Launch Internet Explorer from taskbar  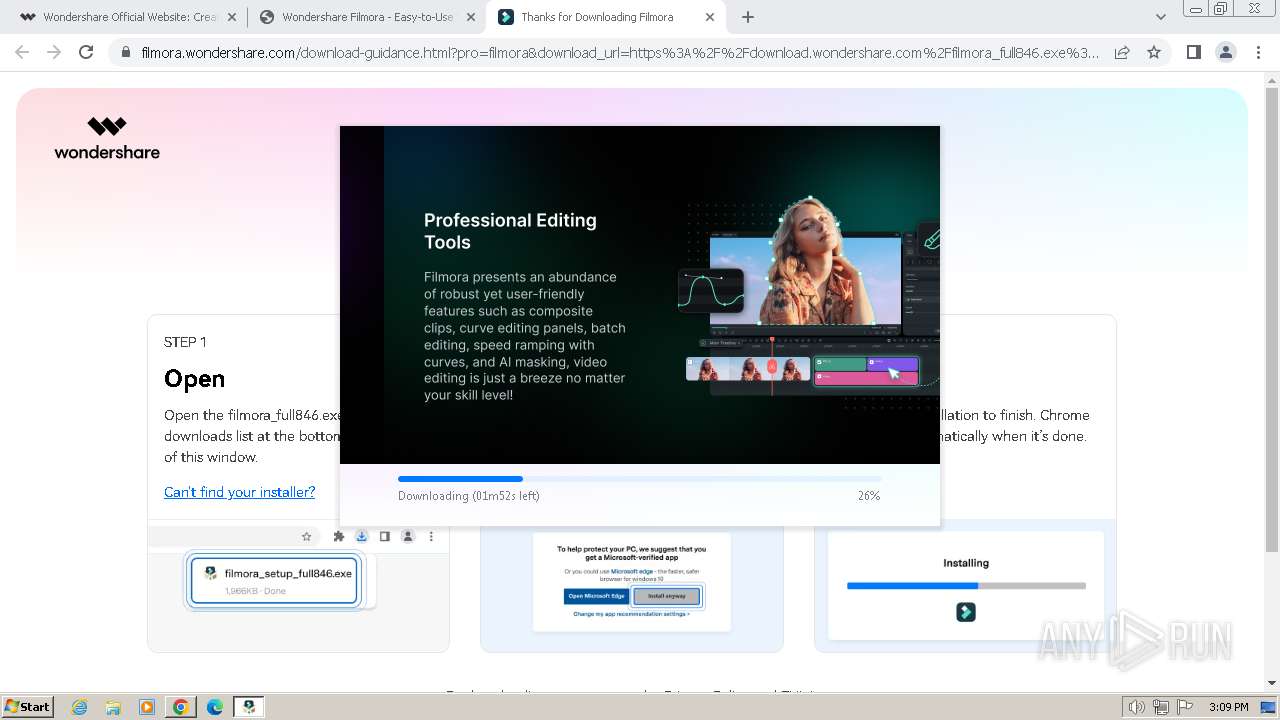(x=79, y=707)
